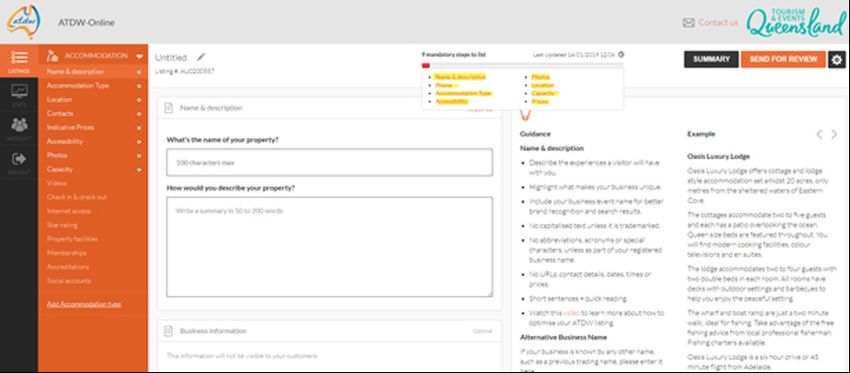Open Property facilities menu item
850x373 pixels.
72,239
